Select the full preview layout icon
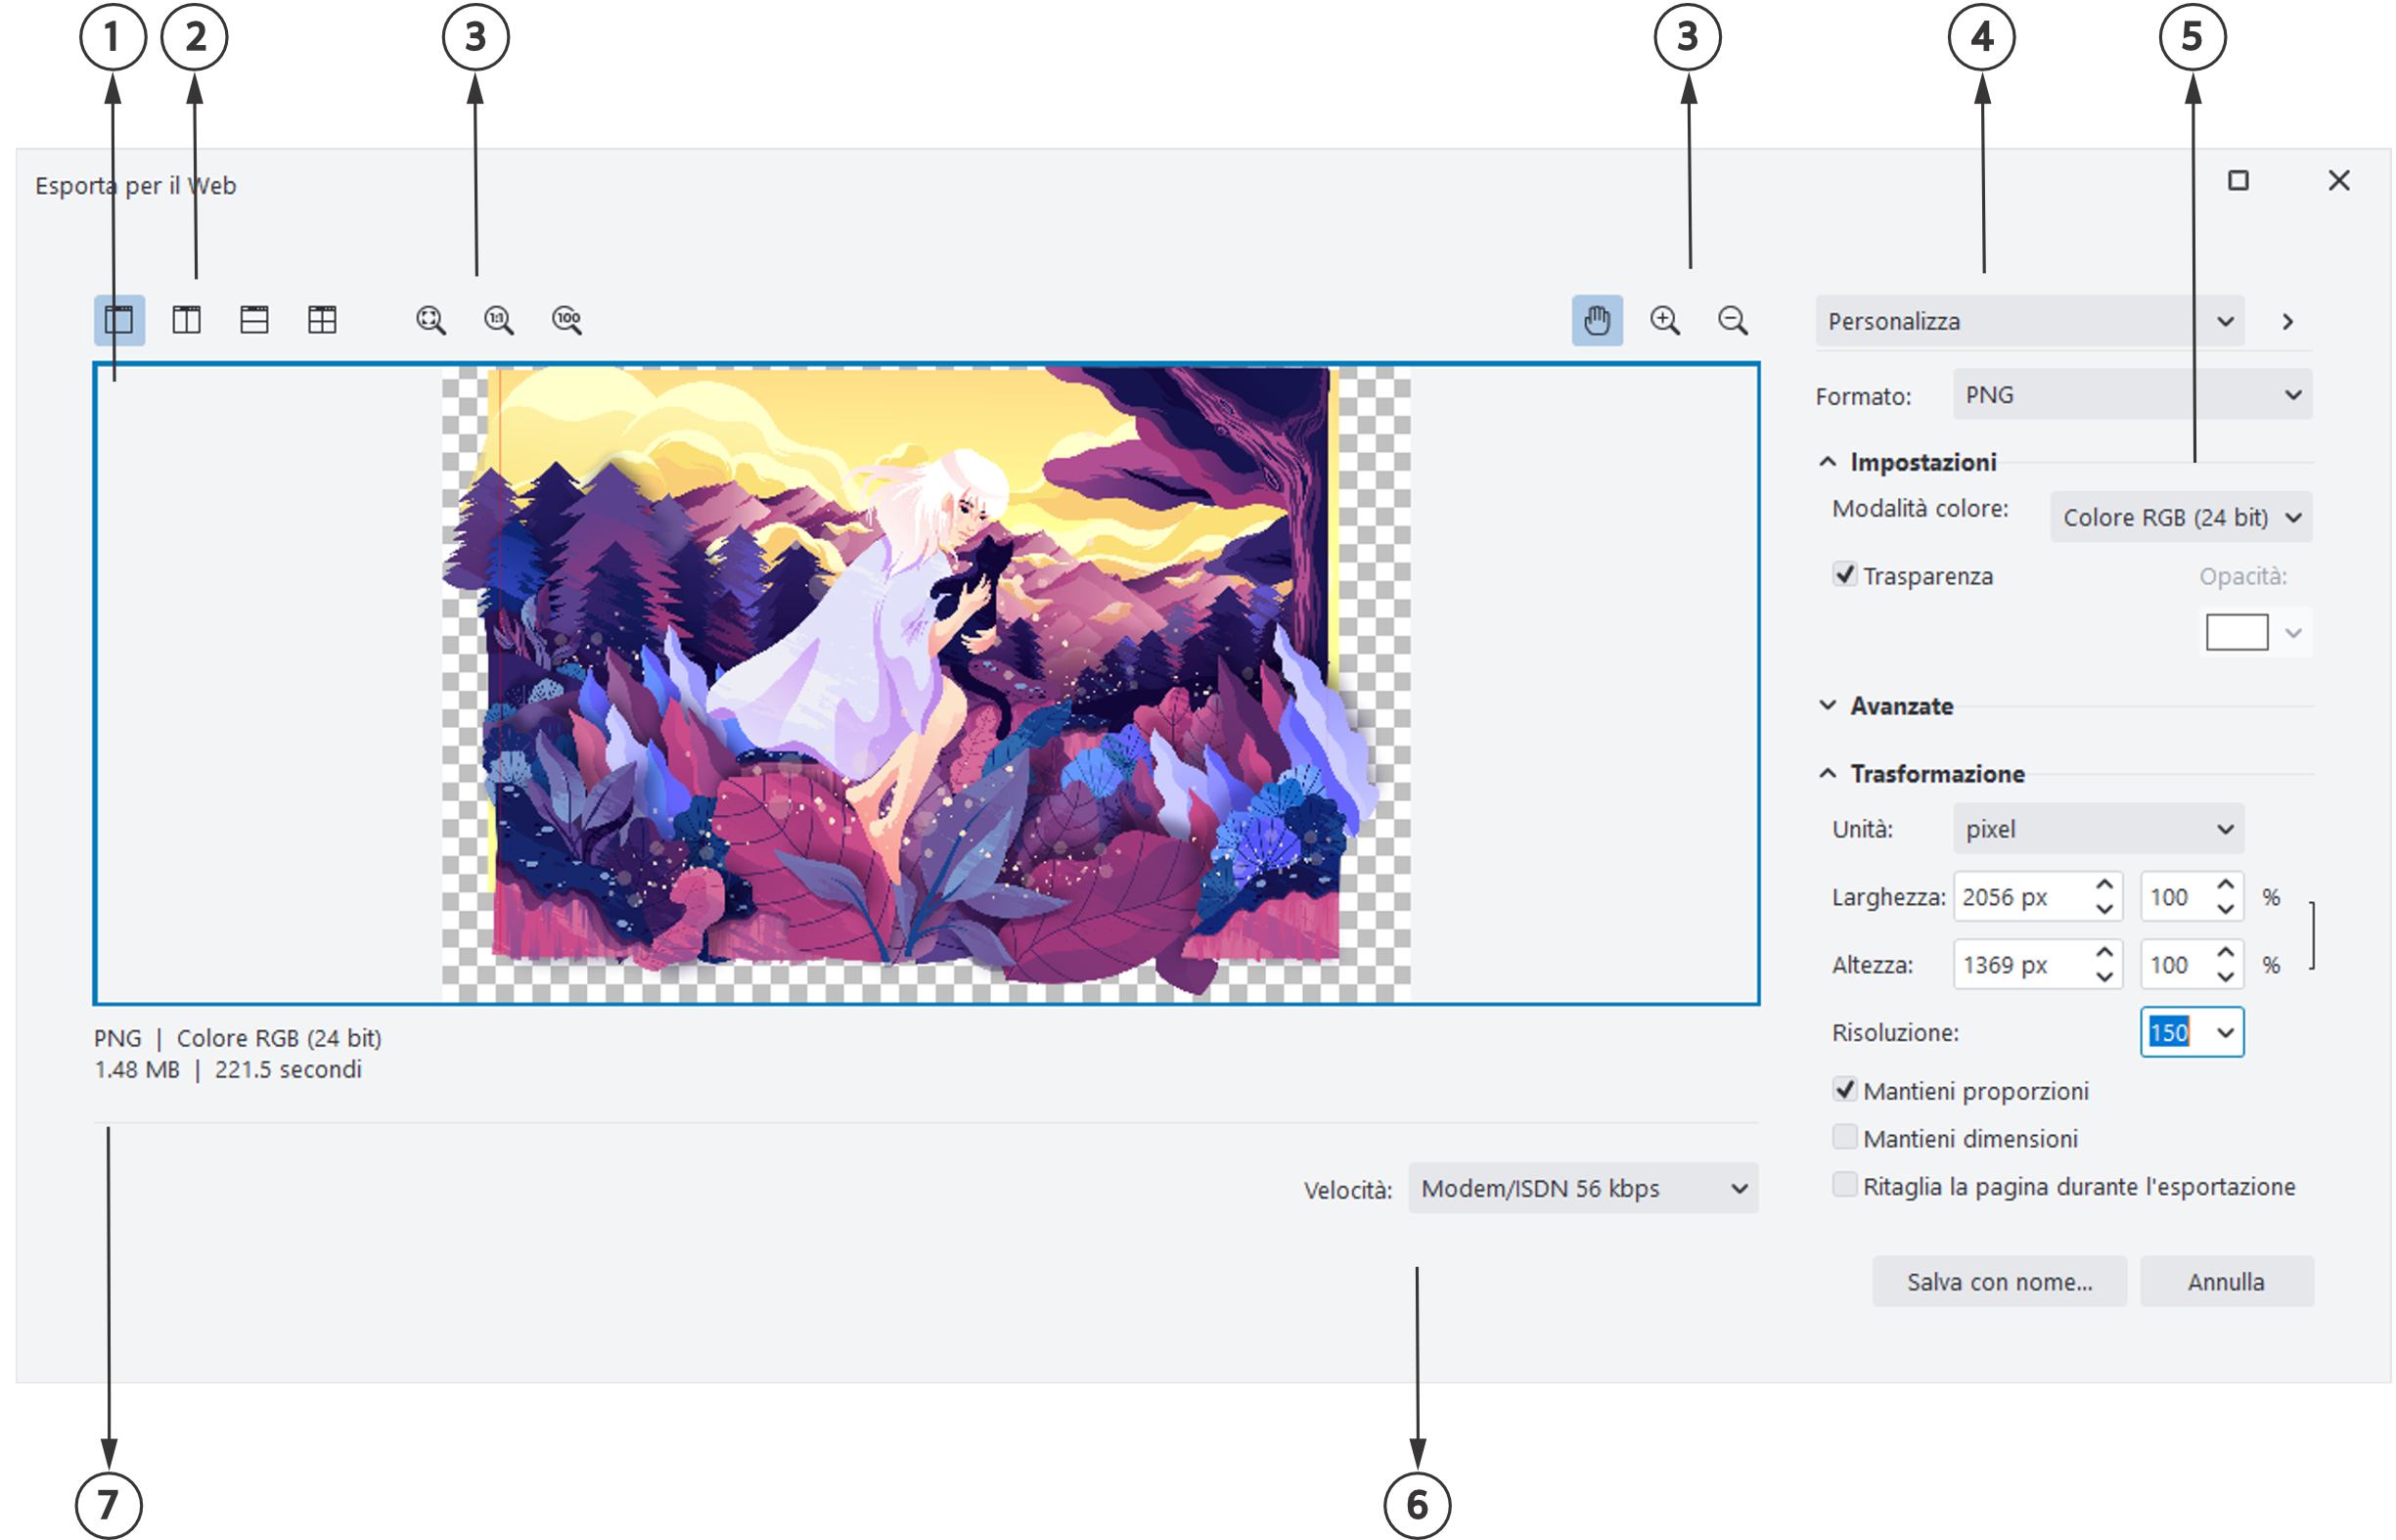 point(119,320)
